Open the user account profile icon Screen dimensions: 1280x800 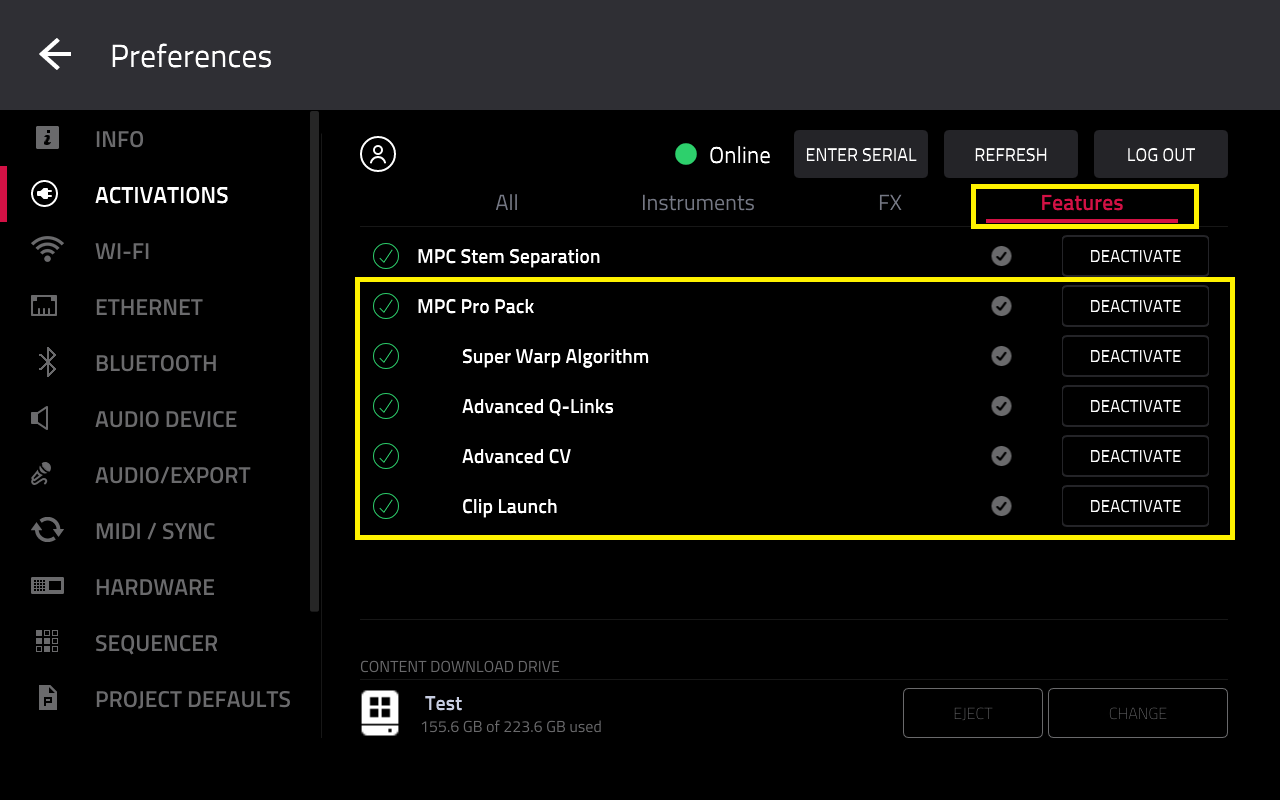point(378,154)
